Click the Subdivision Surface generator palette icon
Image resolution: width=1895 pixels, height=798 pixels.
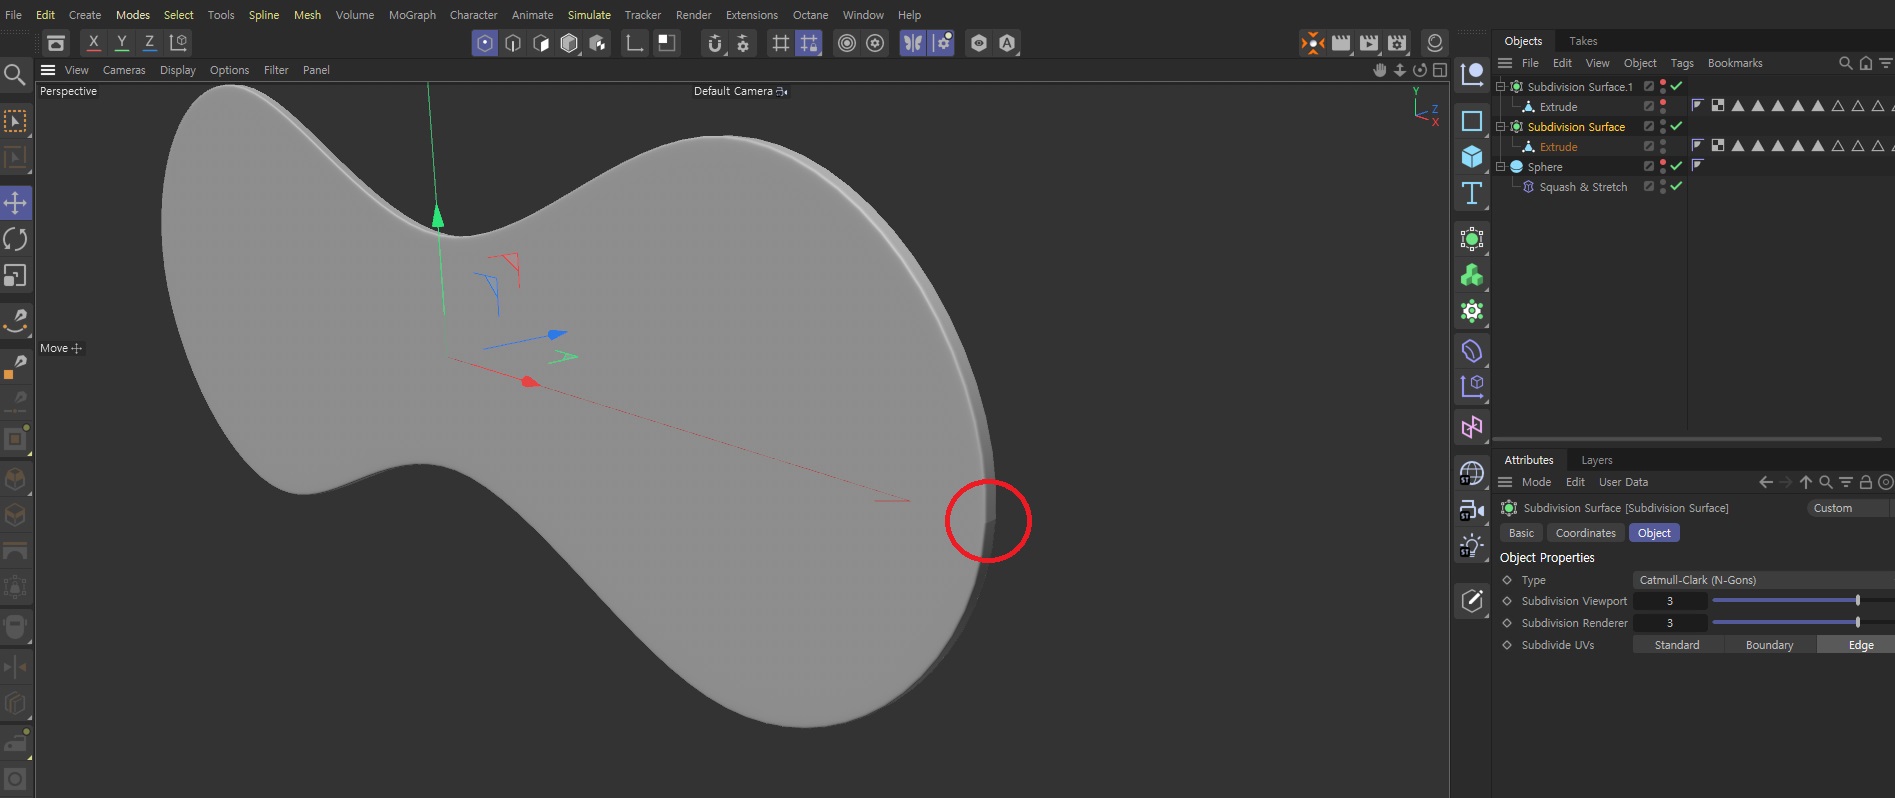[1472, 239]
